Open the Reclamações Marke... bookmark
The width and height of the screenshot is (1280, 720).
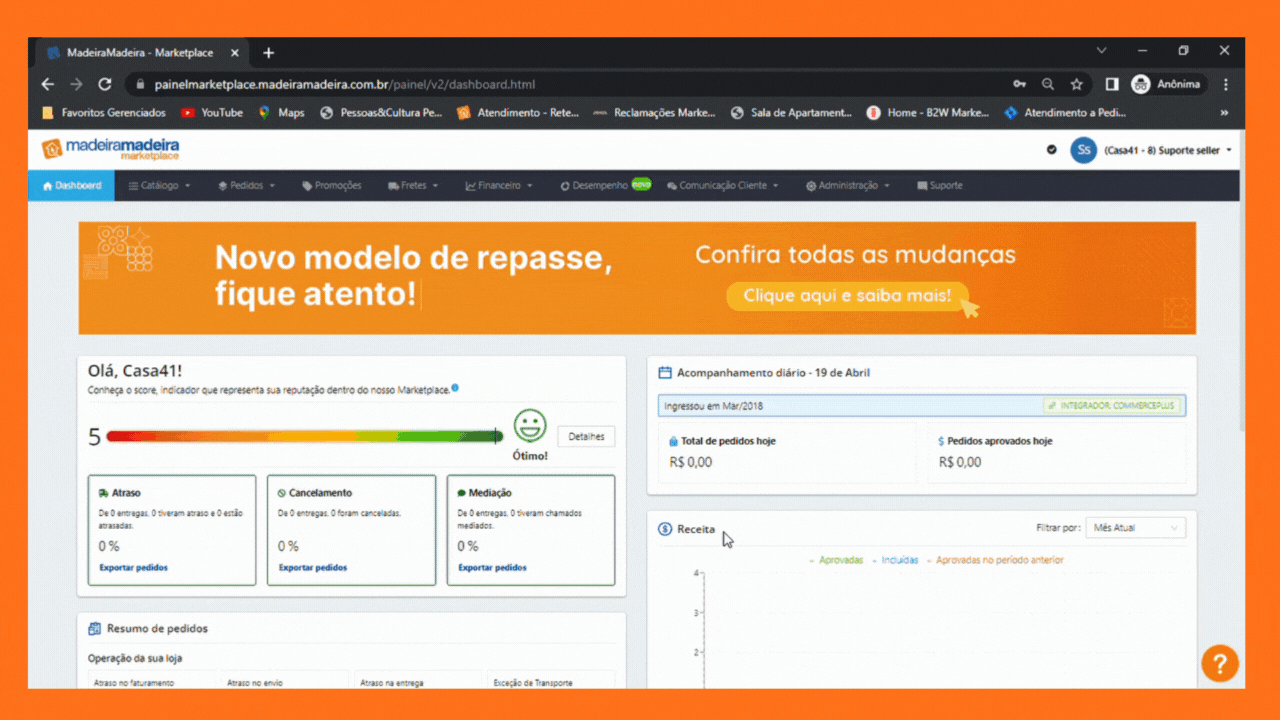tap(655, 113)
